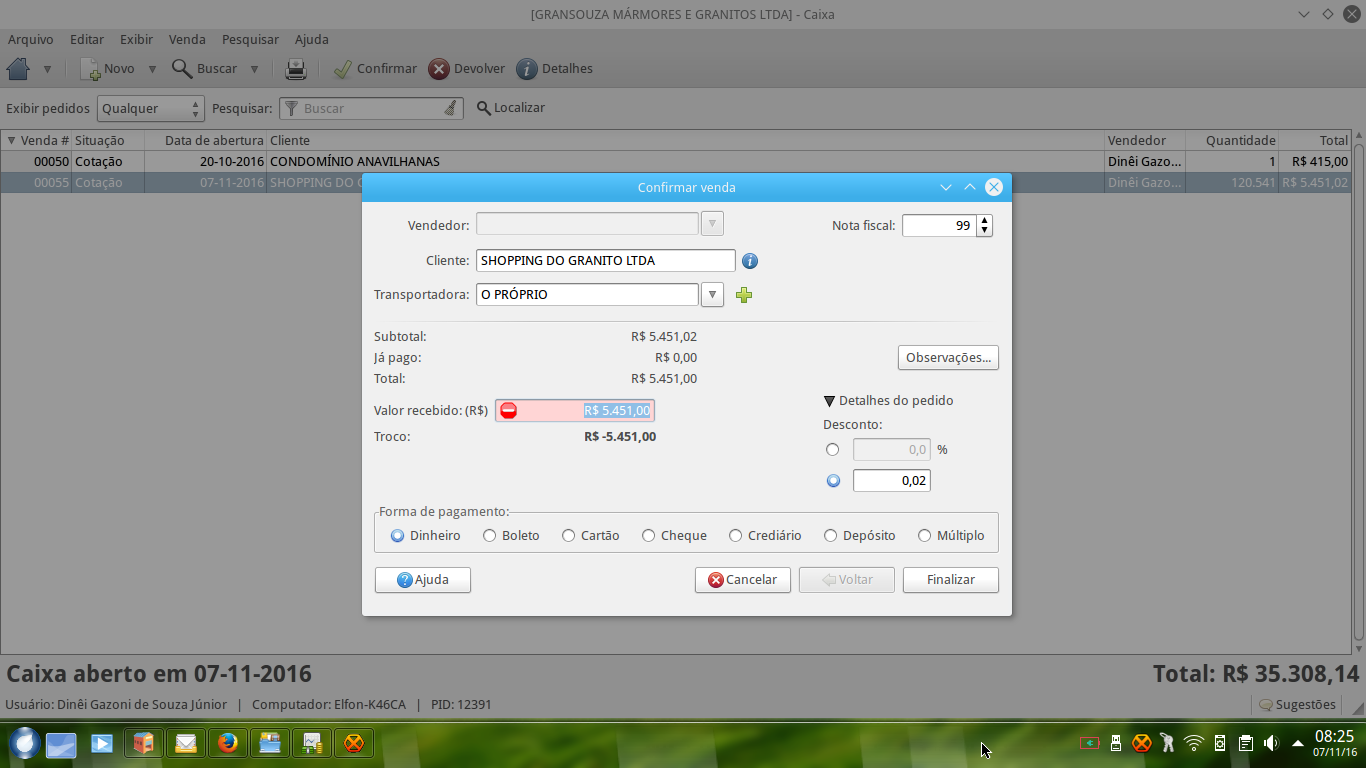Image resolution: width=1366 pixels, height=768 pixels.
Task: Click the battery charging tray icon
Action: pyautogui.click(x=1090, y=743)
